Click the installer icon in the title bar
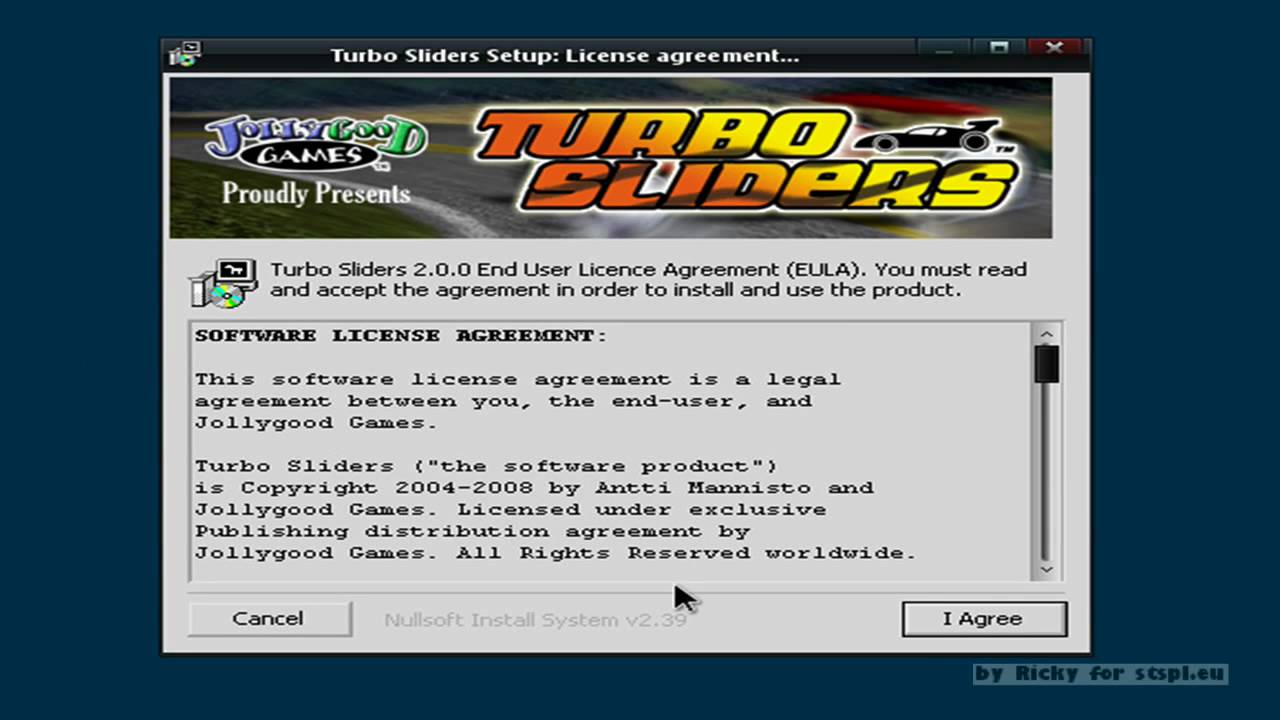The width and height of the screenshot is (1280, 720). [186, 54]
